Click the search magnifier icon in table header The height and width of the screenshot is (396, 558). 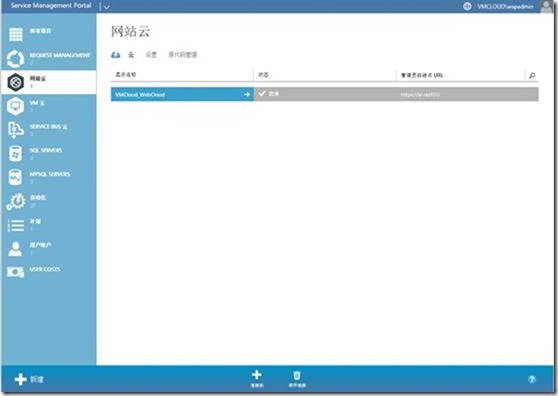[x=532, y=75]
